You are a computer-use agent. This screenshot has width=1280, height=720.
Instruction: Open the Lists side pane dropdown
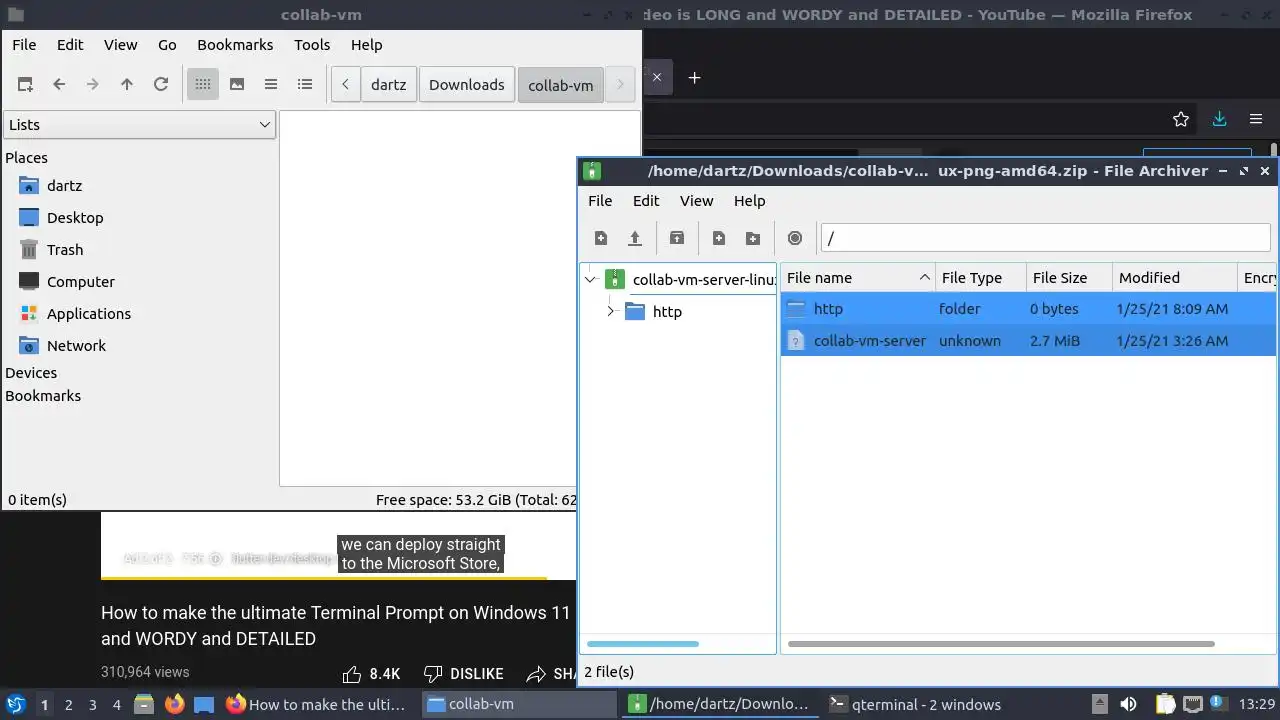[139, 125]
